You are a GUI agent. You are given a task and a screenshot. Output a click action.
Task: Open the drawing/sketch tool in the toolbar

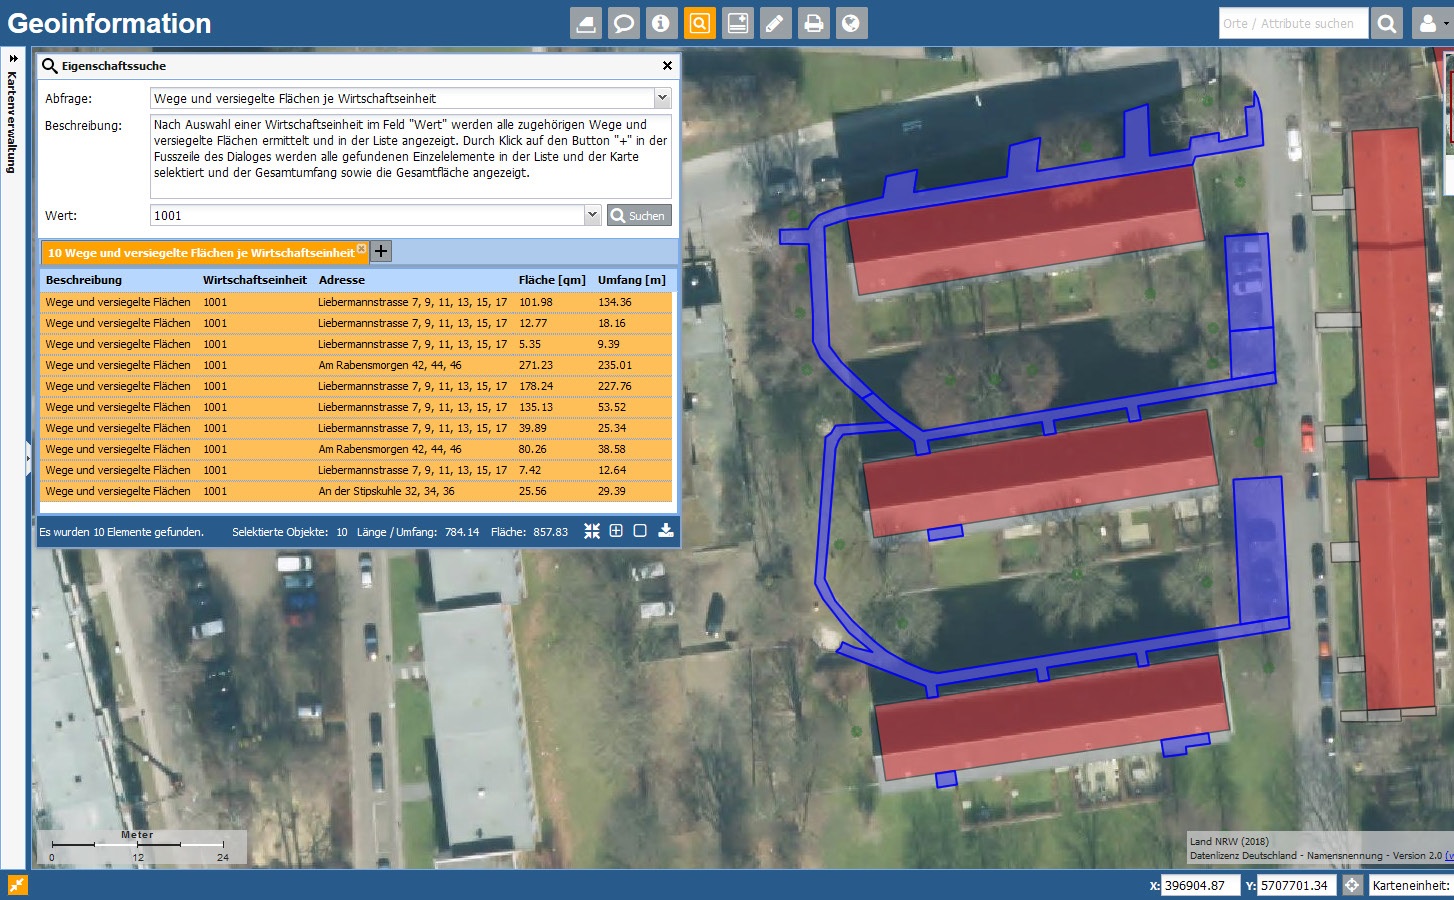coord(776,23)
